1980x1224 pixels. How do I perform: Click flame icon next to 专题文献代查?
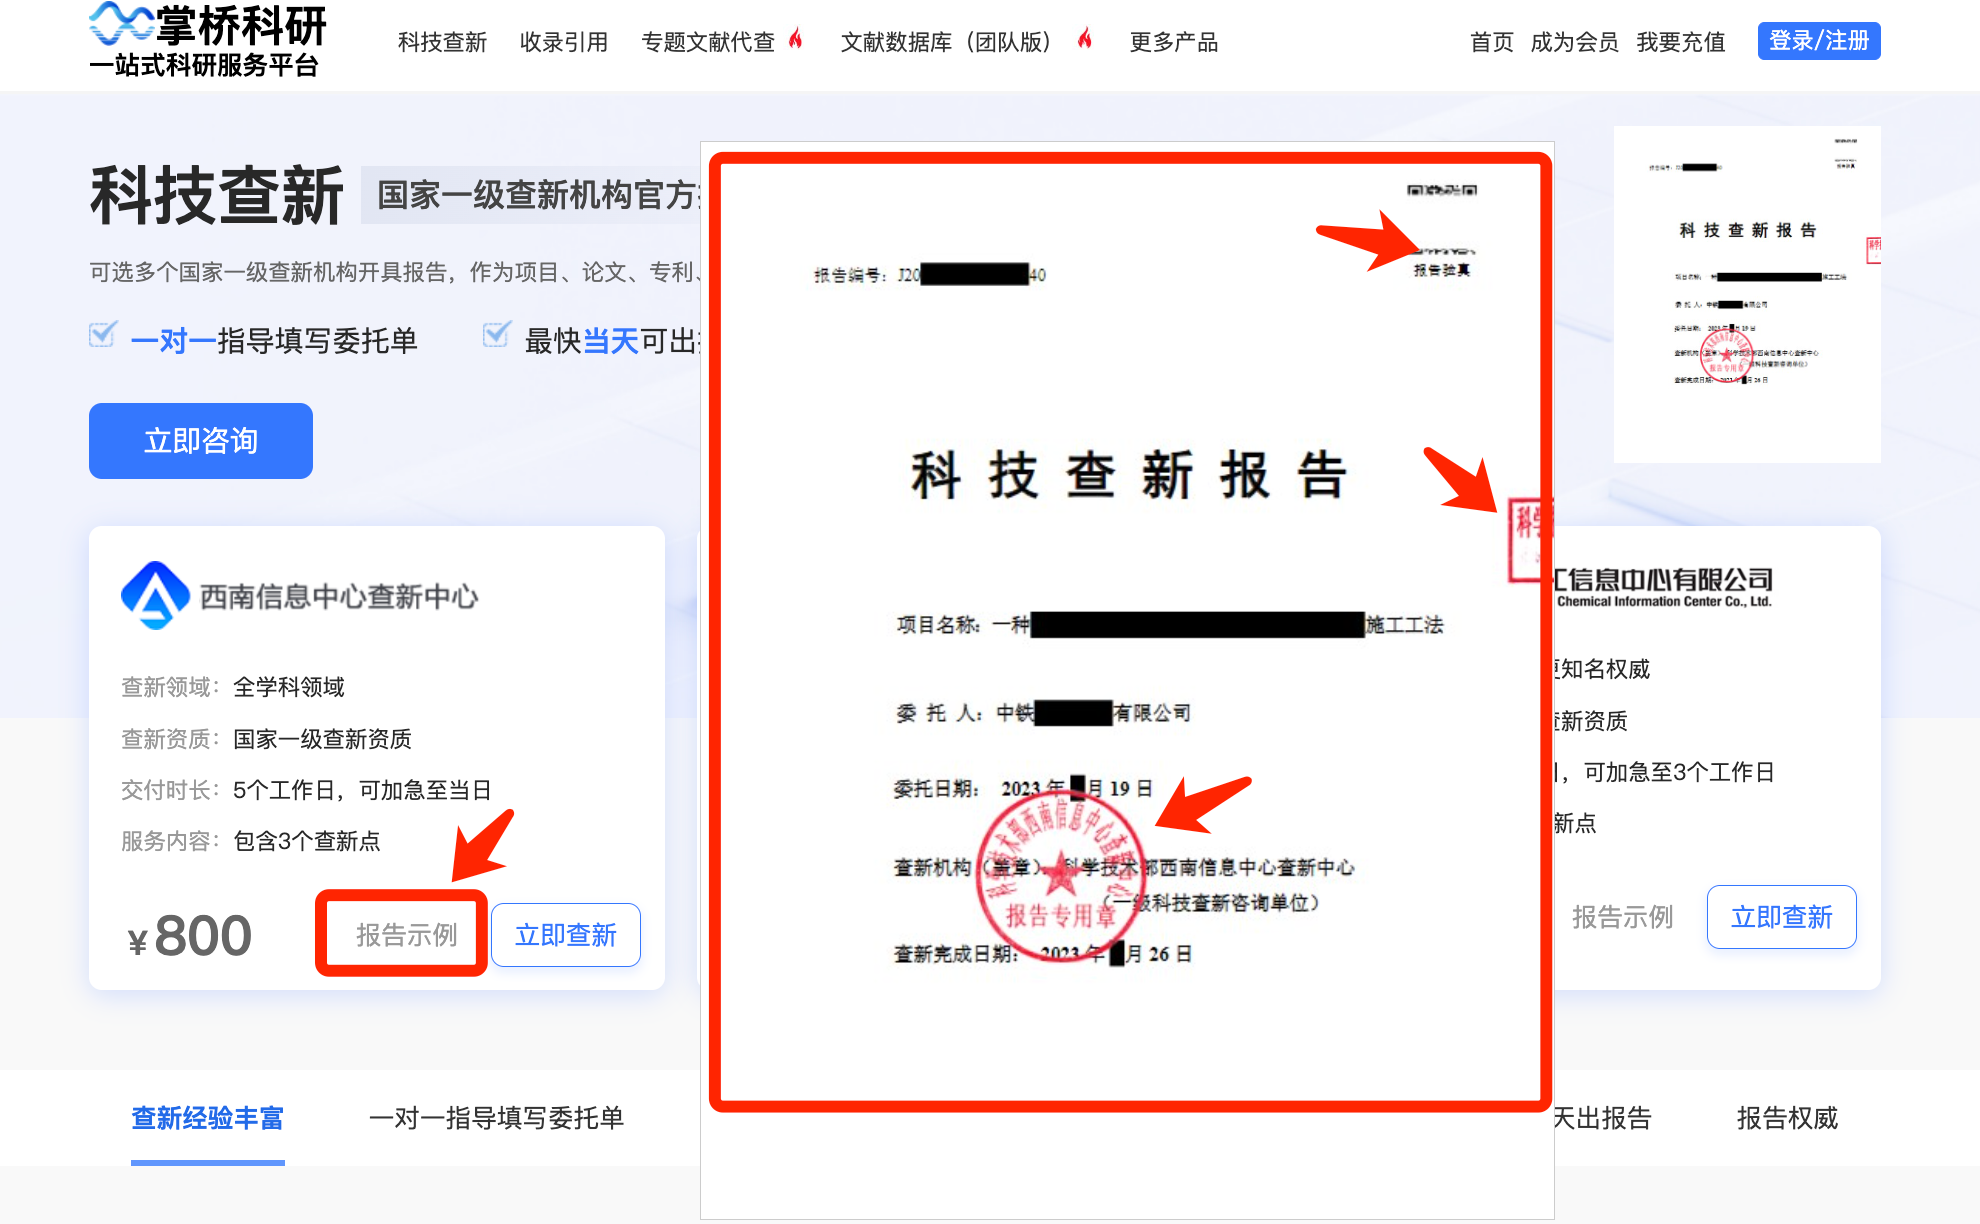point(796,40)
